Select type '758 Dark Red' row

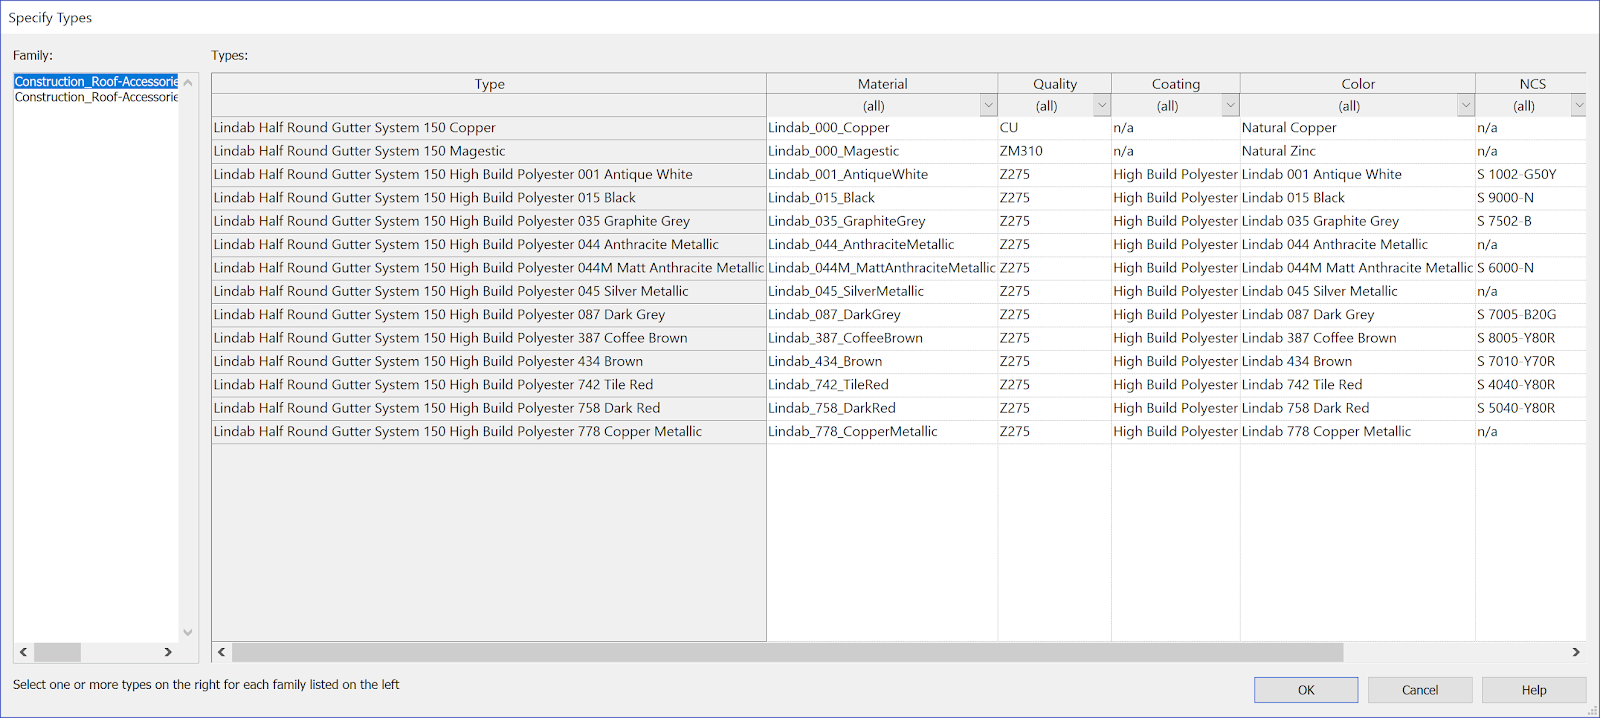tap(489, 408)
